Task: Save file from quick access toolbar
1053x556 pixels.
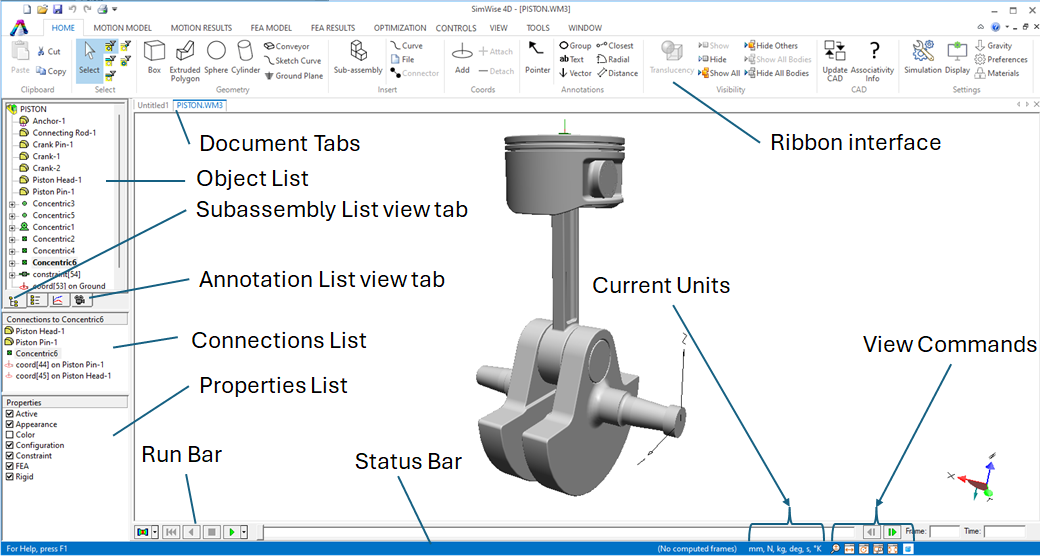Action: 56,9
